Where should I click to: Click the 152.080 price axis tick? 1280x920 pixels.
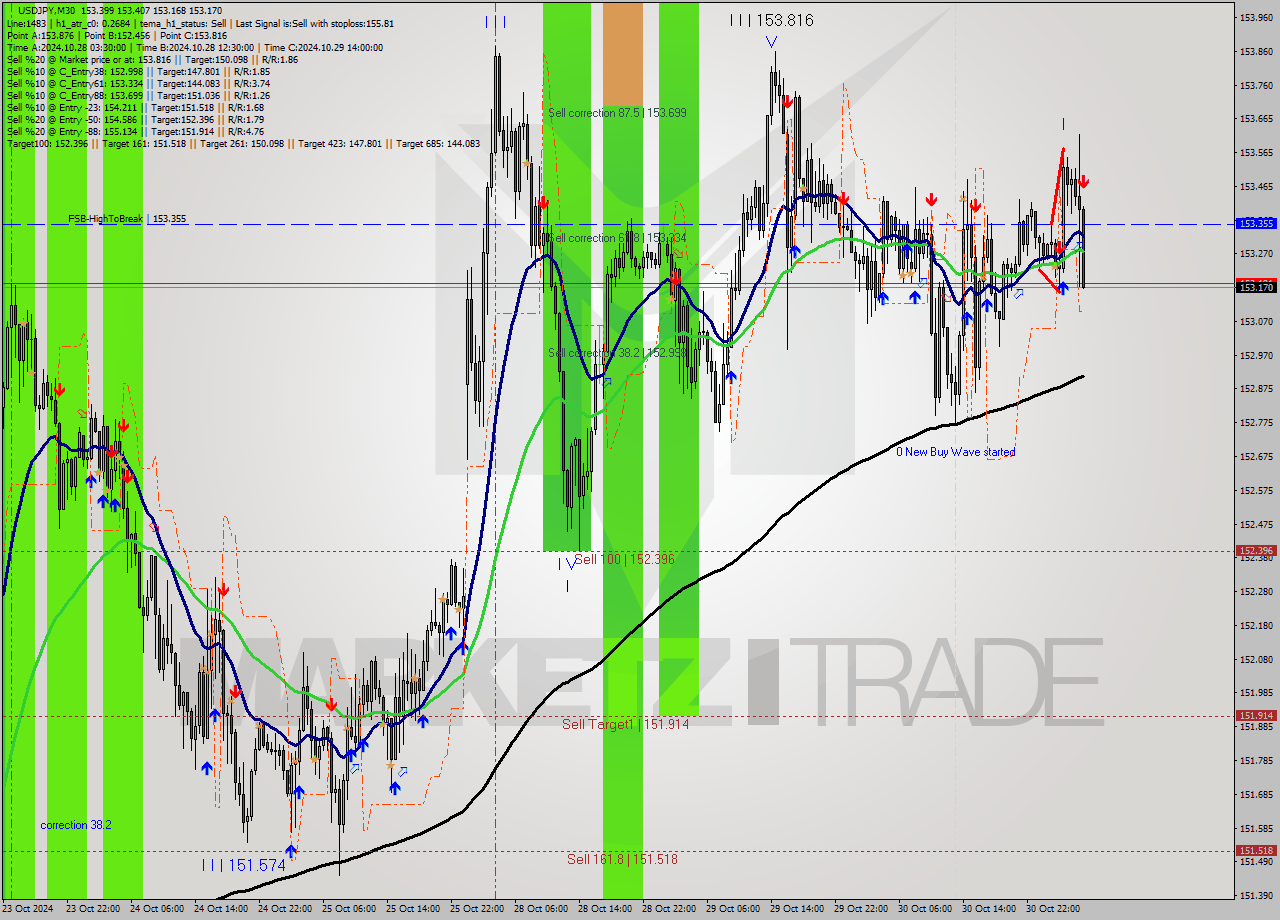1256,660
